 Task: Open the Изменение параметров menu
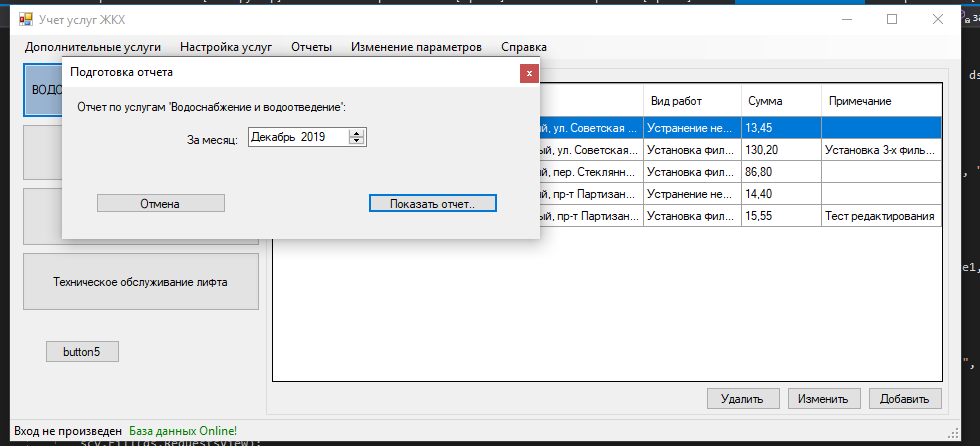point(416,47)
